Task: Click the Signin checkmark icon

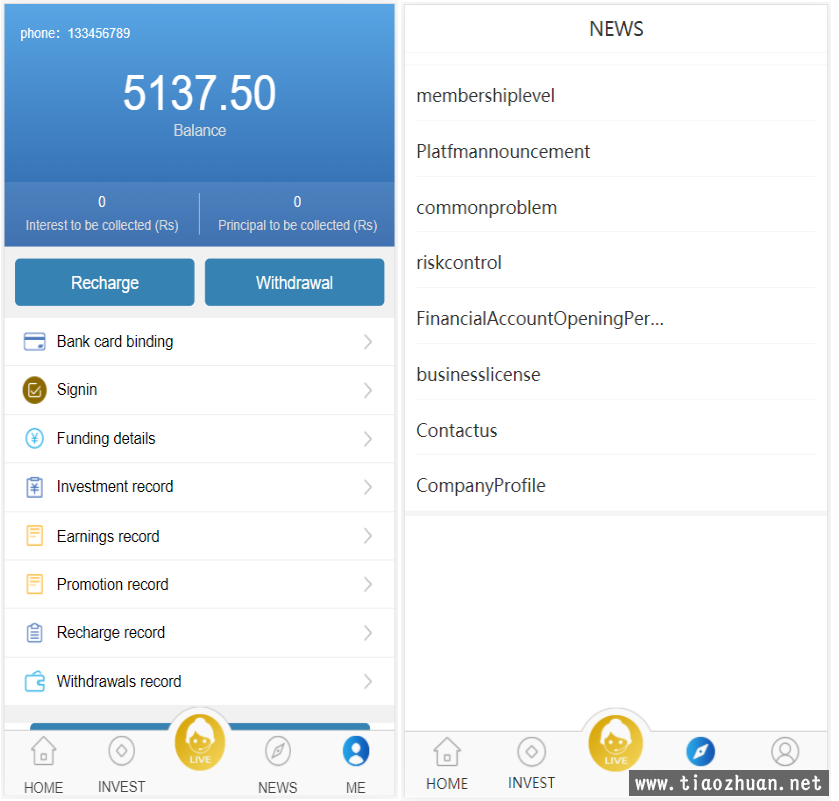Action: click(x=35, y=390)
